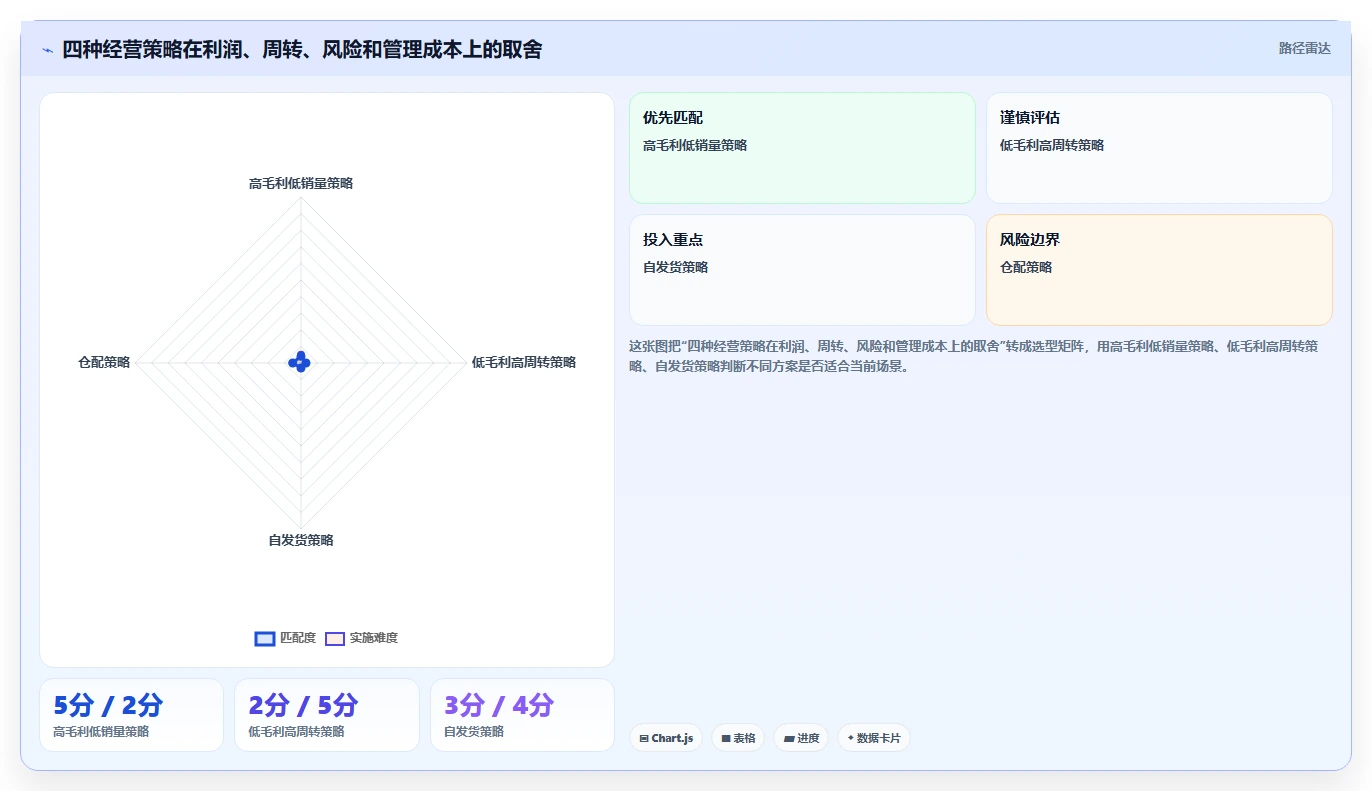Viewport: 1372px width, 791px height.
Task: Click the blue data points at radar center
Action: click(299, 363)
